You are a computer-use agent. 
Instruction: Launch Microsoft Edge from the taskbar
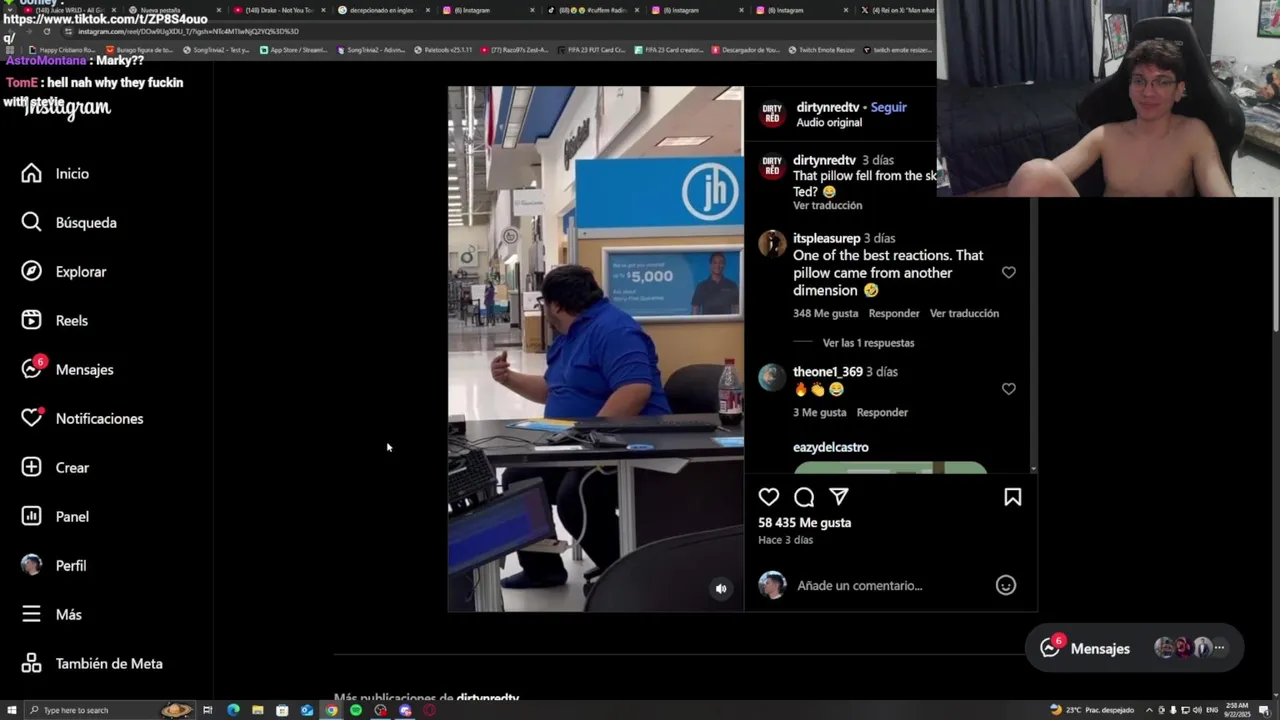233,710
